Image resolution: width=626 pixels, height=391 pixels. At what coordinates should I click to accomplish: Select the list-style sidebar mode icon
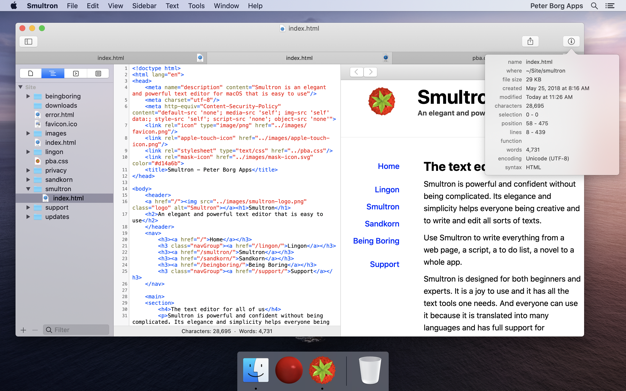pos(98,73)
